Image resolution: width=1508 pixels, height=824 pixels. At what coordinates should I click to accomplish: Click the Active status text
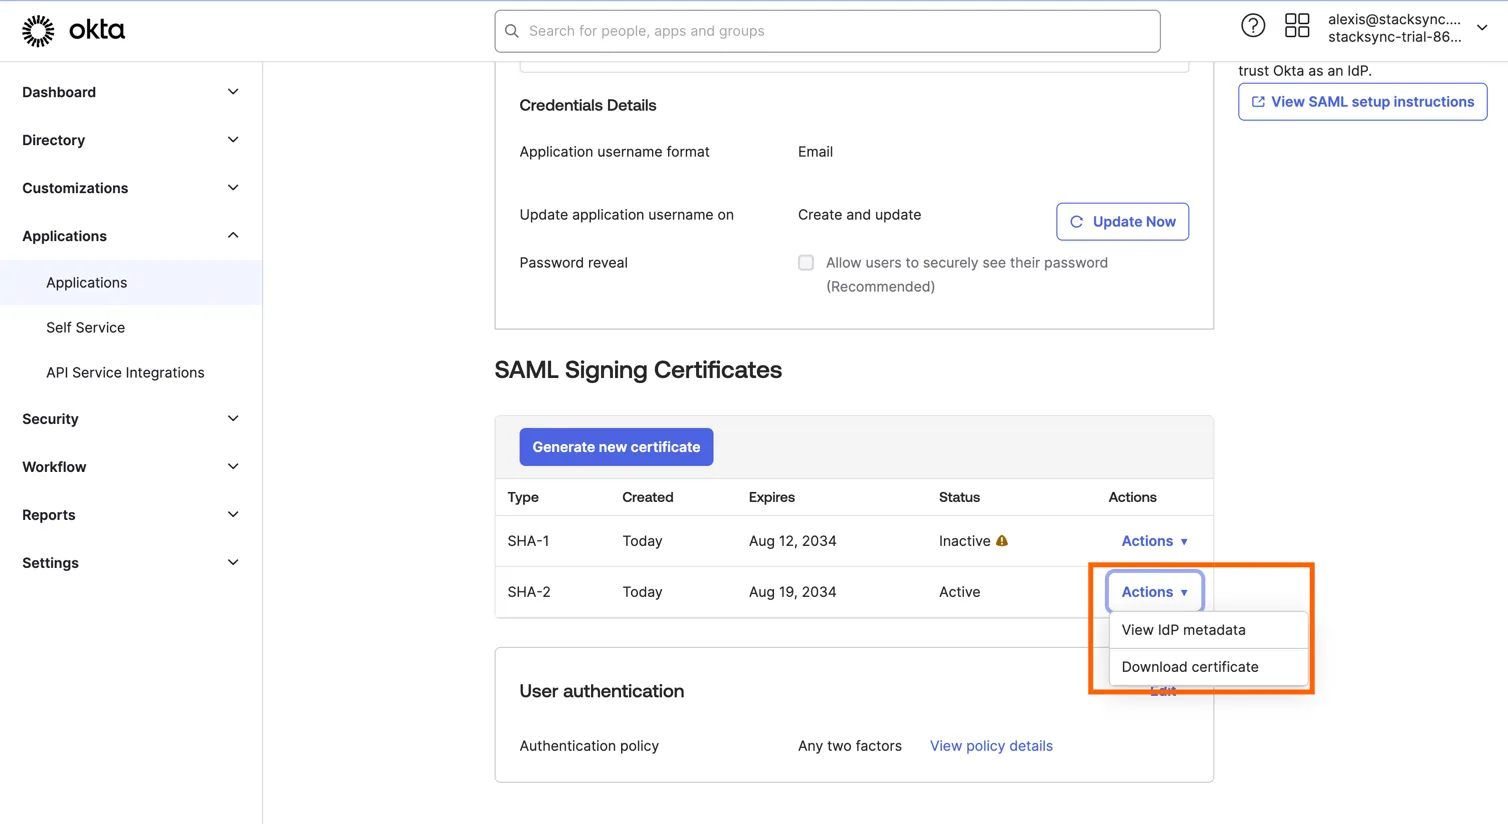(x=959, y=592)
